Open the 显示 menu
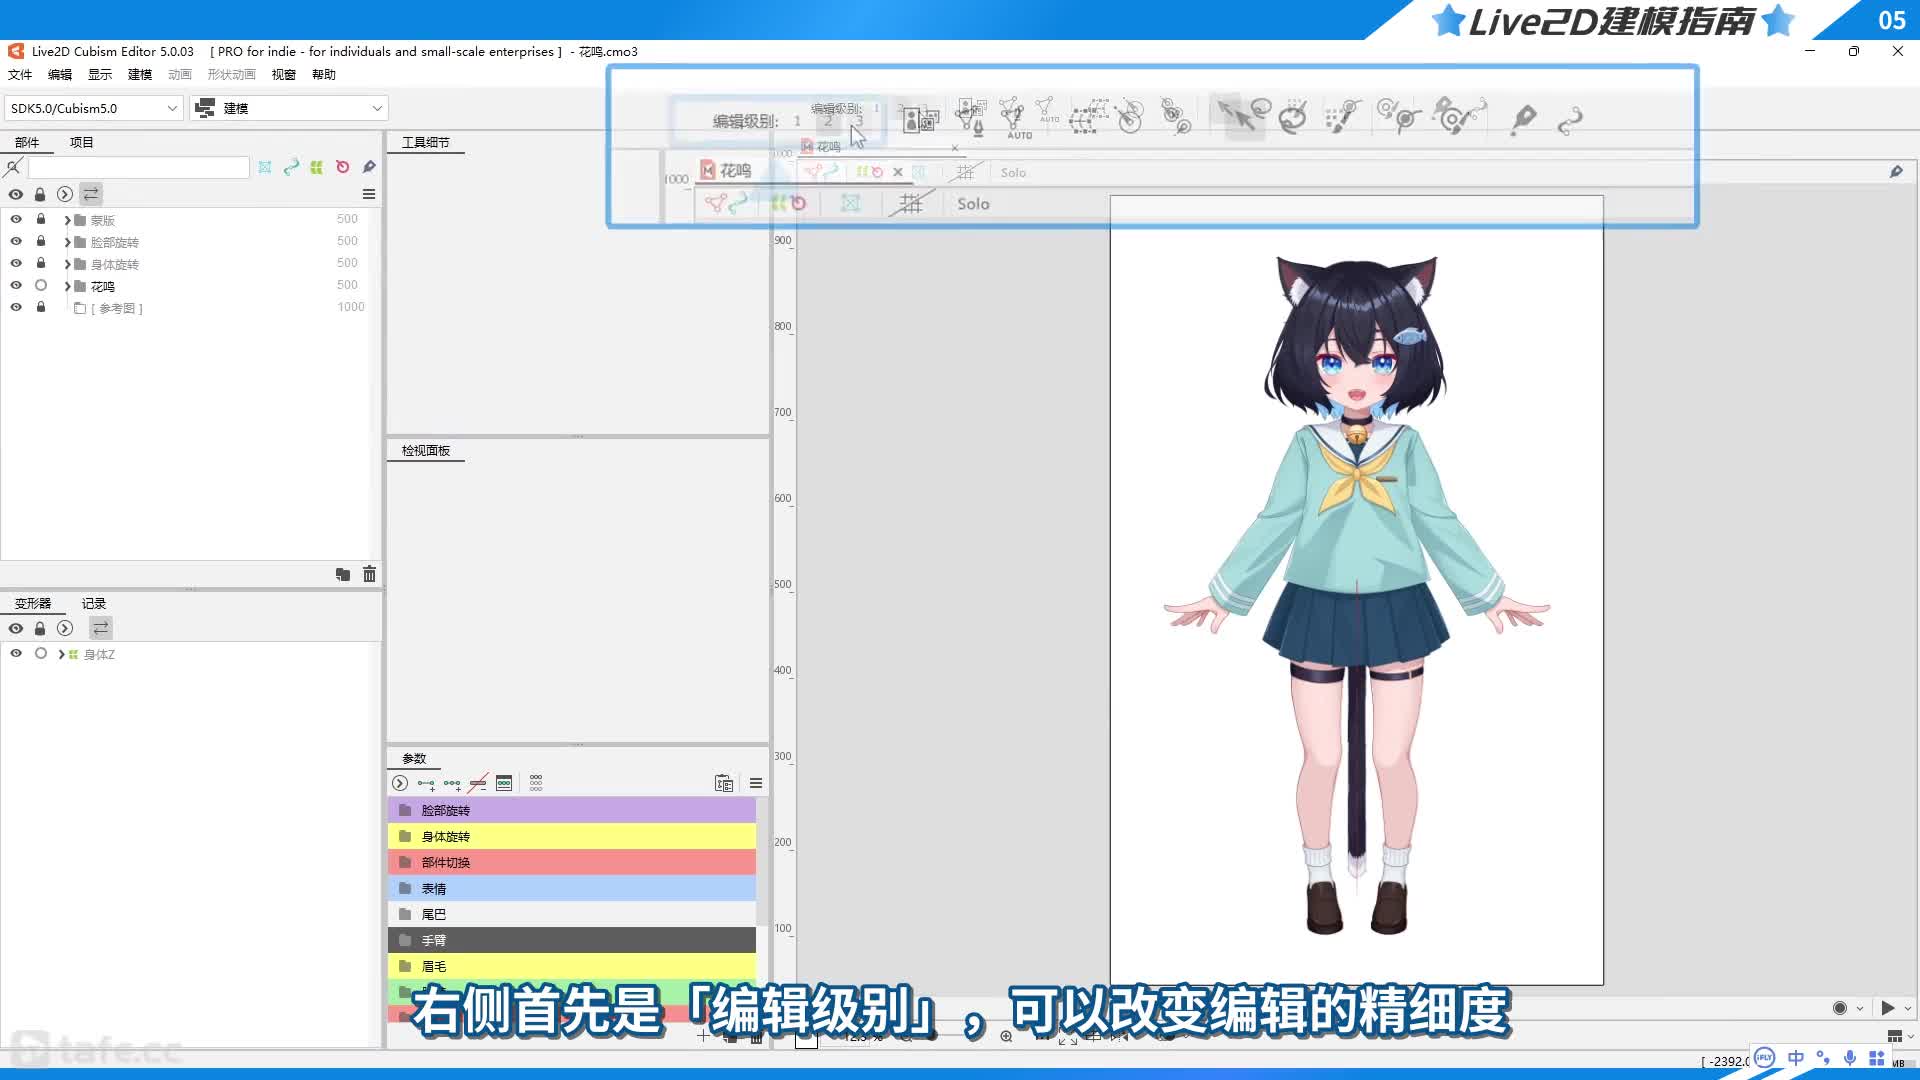Image resolution: width=1920 pixels, height=1080 pixels. [x=100, y=75]
